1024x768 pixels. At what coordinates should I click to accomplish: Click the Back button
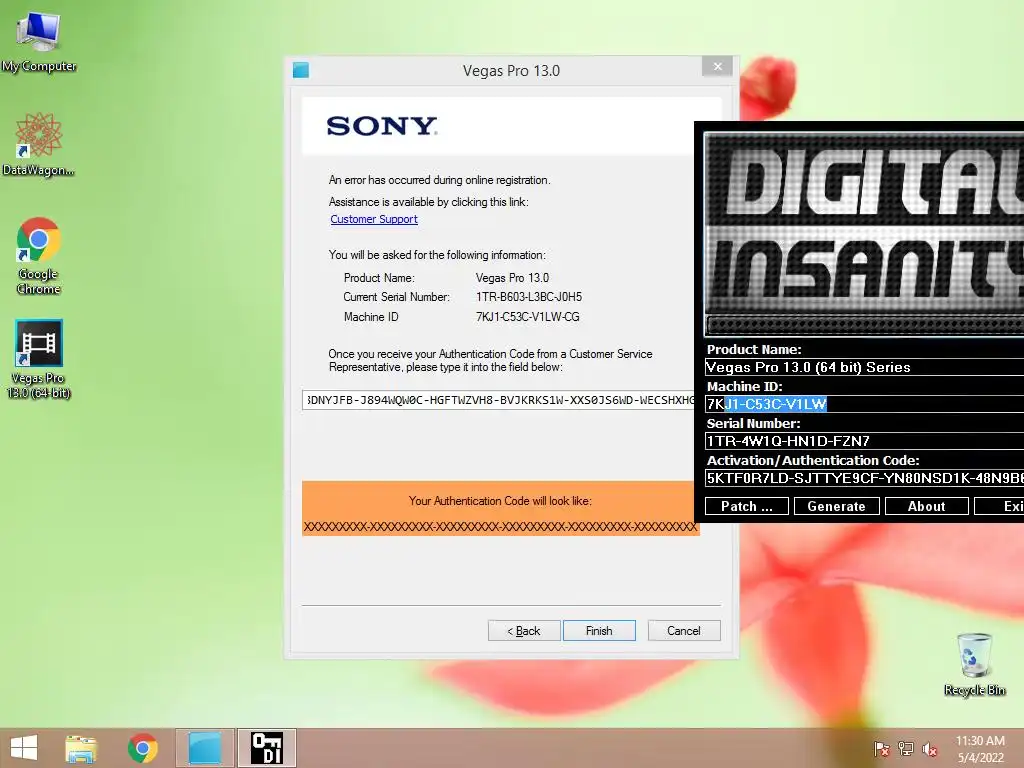pos(524,631)
